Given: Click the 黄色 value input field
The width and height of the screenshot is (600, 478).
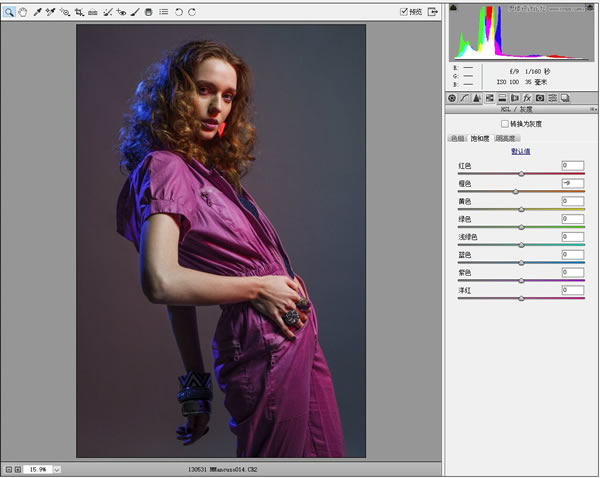Looking at the screenshot, I should point(573,201).
